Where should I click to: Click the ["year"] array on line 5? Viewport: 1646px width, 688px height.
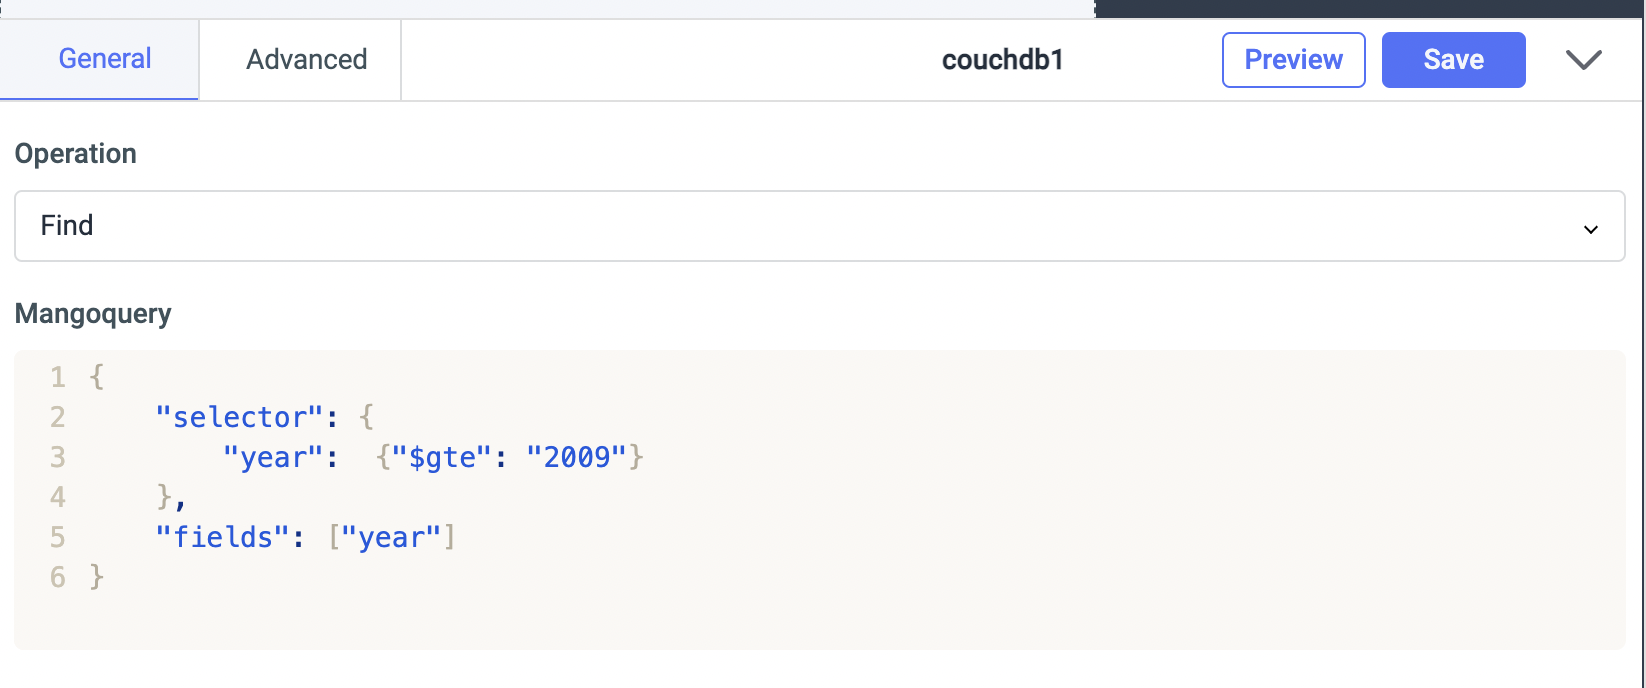click(x=392, y=537)
